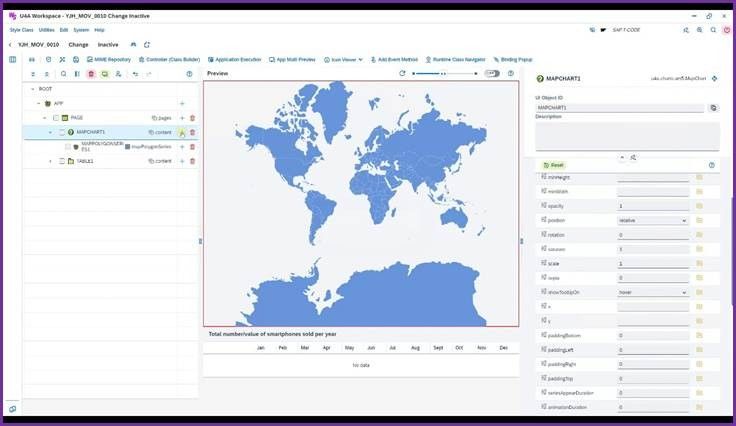Add child to TABLE1 node

pyautogui.click(x=182, y=161)
